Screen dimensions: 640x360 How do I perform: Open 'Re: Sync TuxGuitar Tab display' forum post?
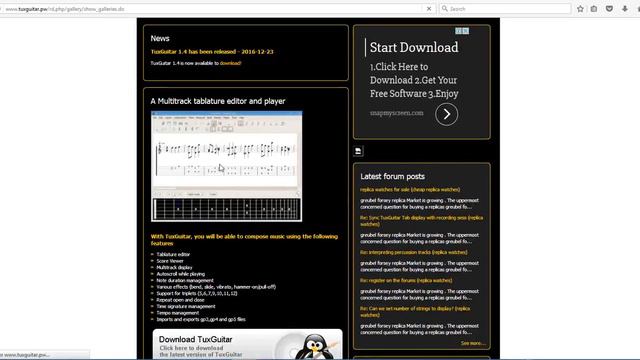coord(421,221)
